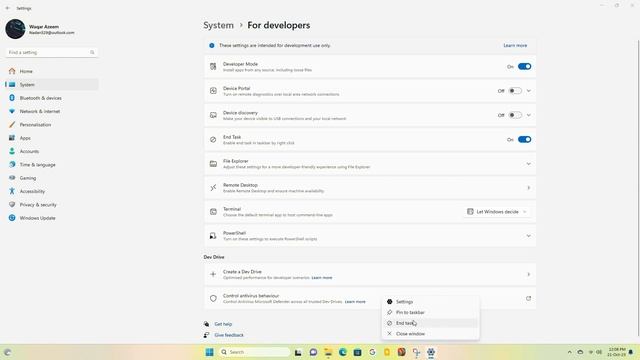The width and height of the screenshot is (640, 360).
Task: Open the Remote Desktop page arrow
Action: click(x=529, y=188)
